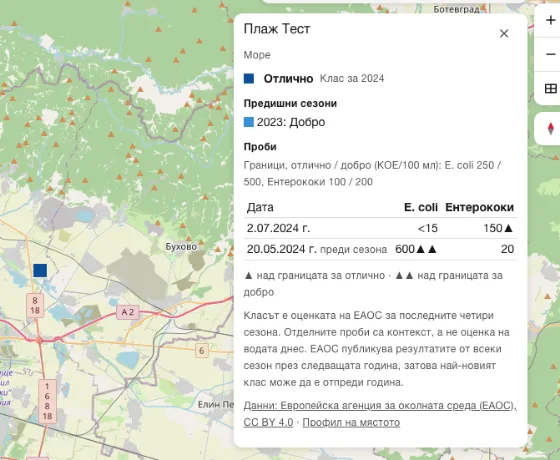Zoom in the map with plus button
Image resolution: width=560 pixels, height=460 pixels.
point(550,20)
